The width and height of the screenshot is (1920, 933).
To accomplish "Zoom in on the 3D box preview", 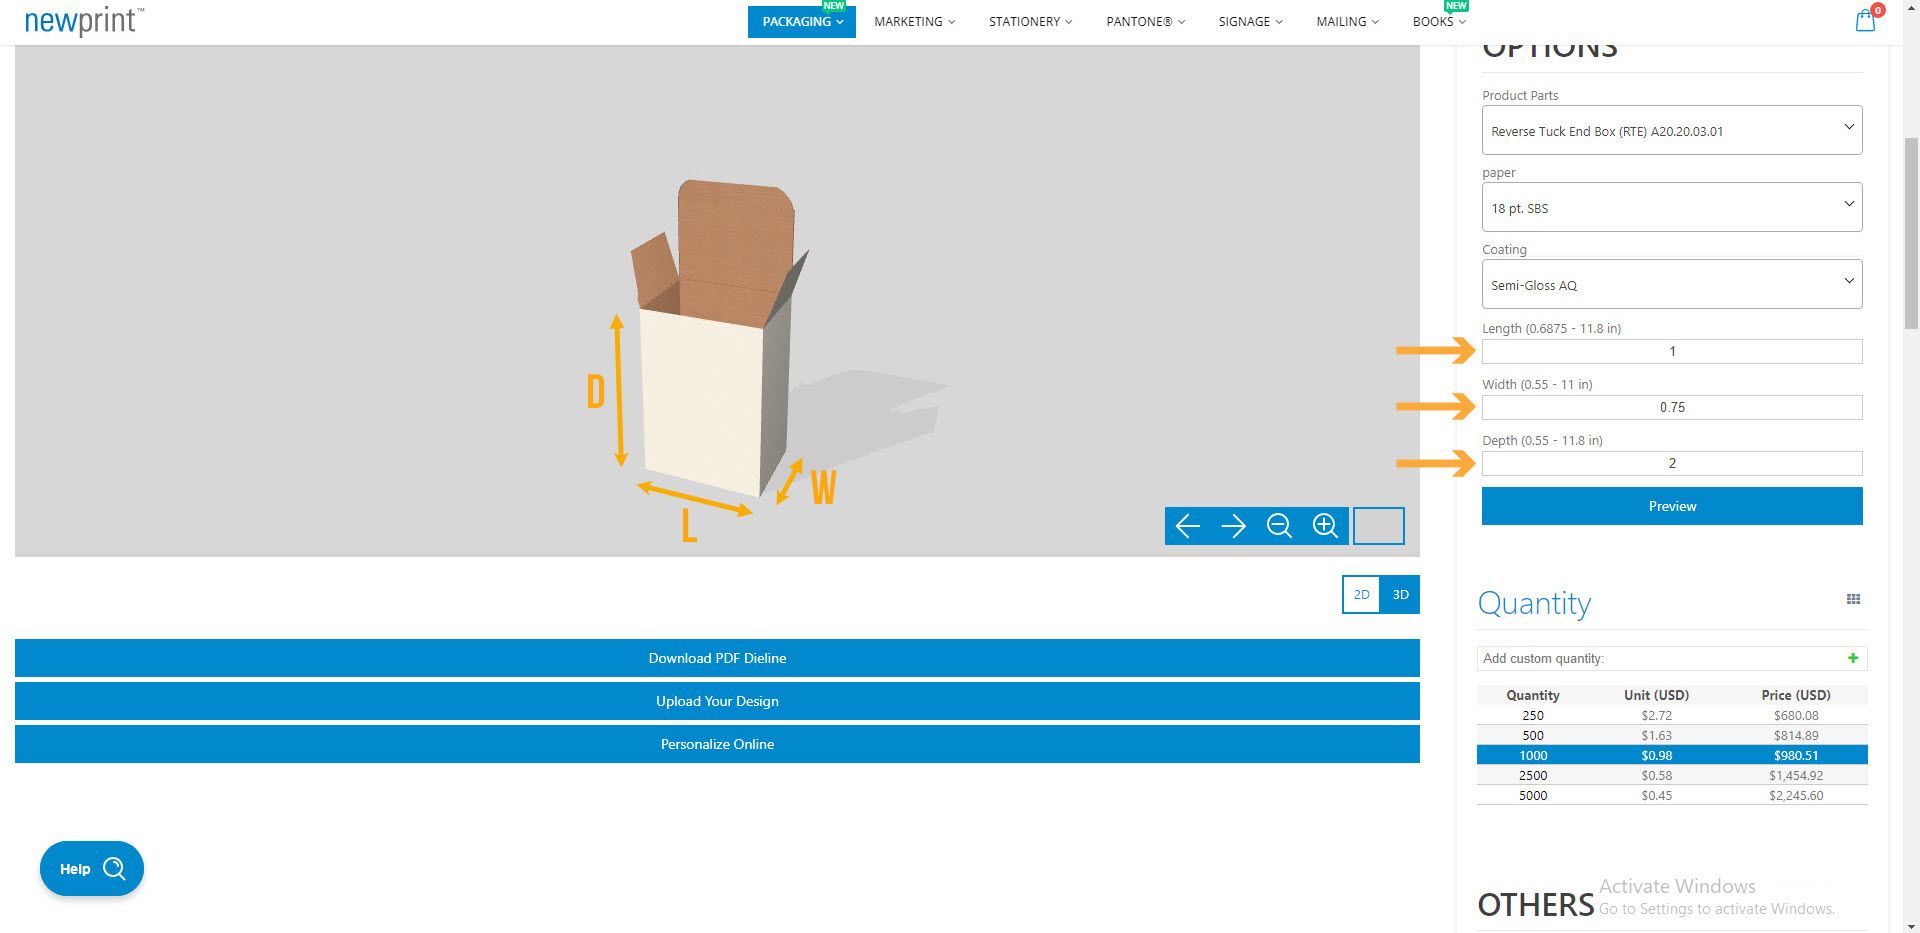I will click(1325, 525).
